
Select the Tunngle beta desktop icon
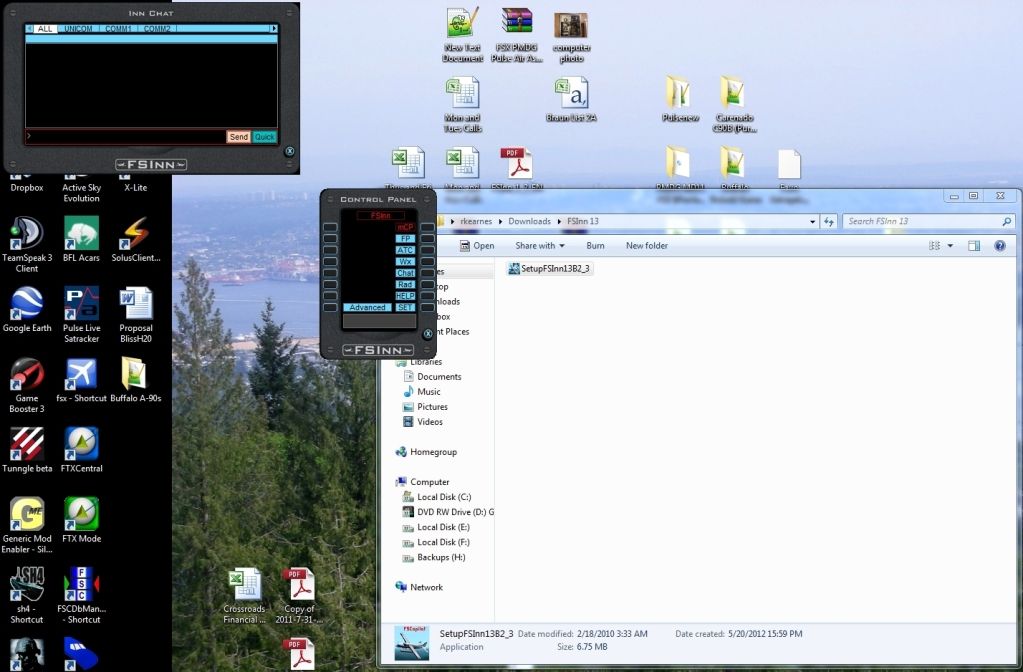27,450
